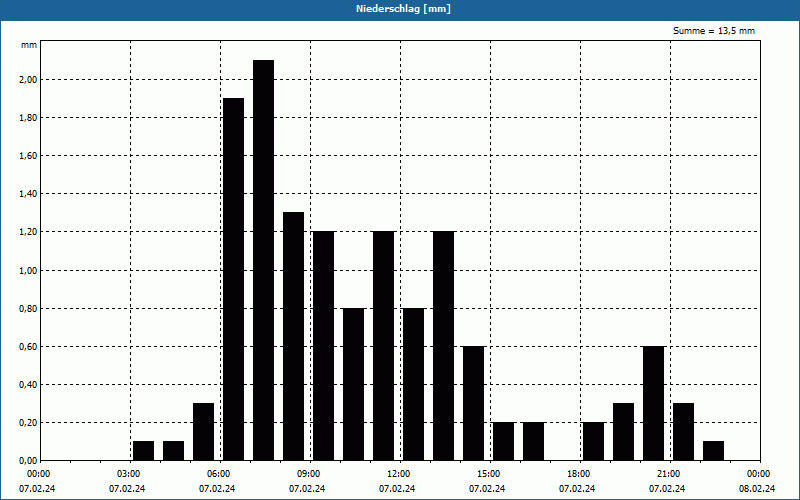800x500 pixels.
Task: Click the 12:00 time label
Action: (x=400, y=474)
